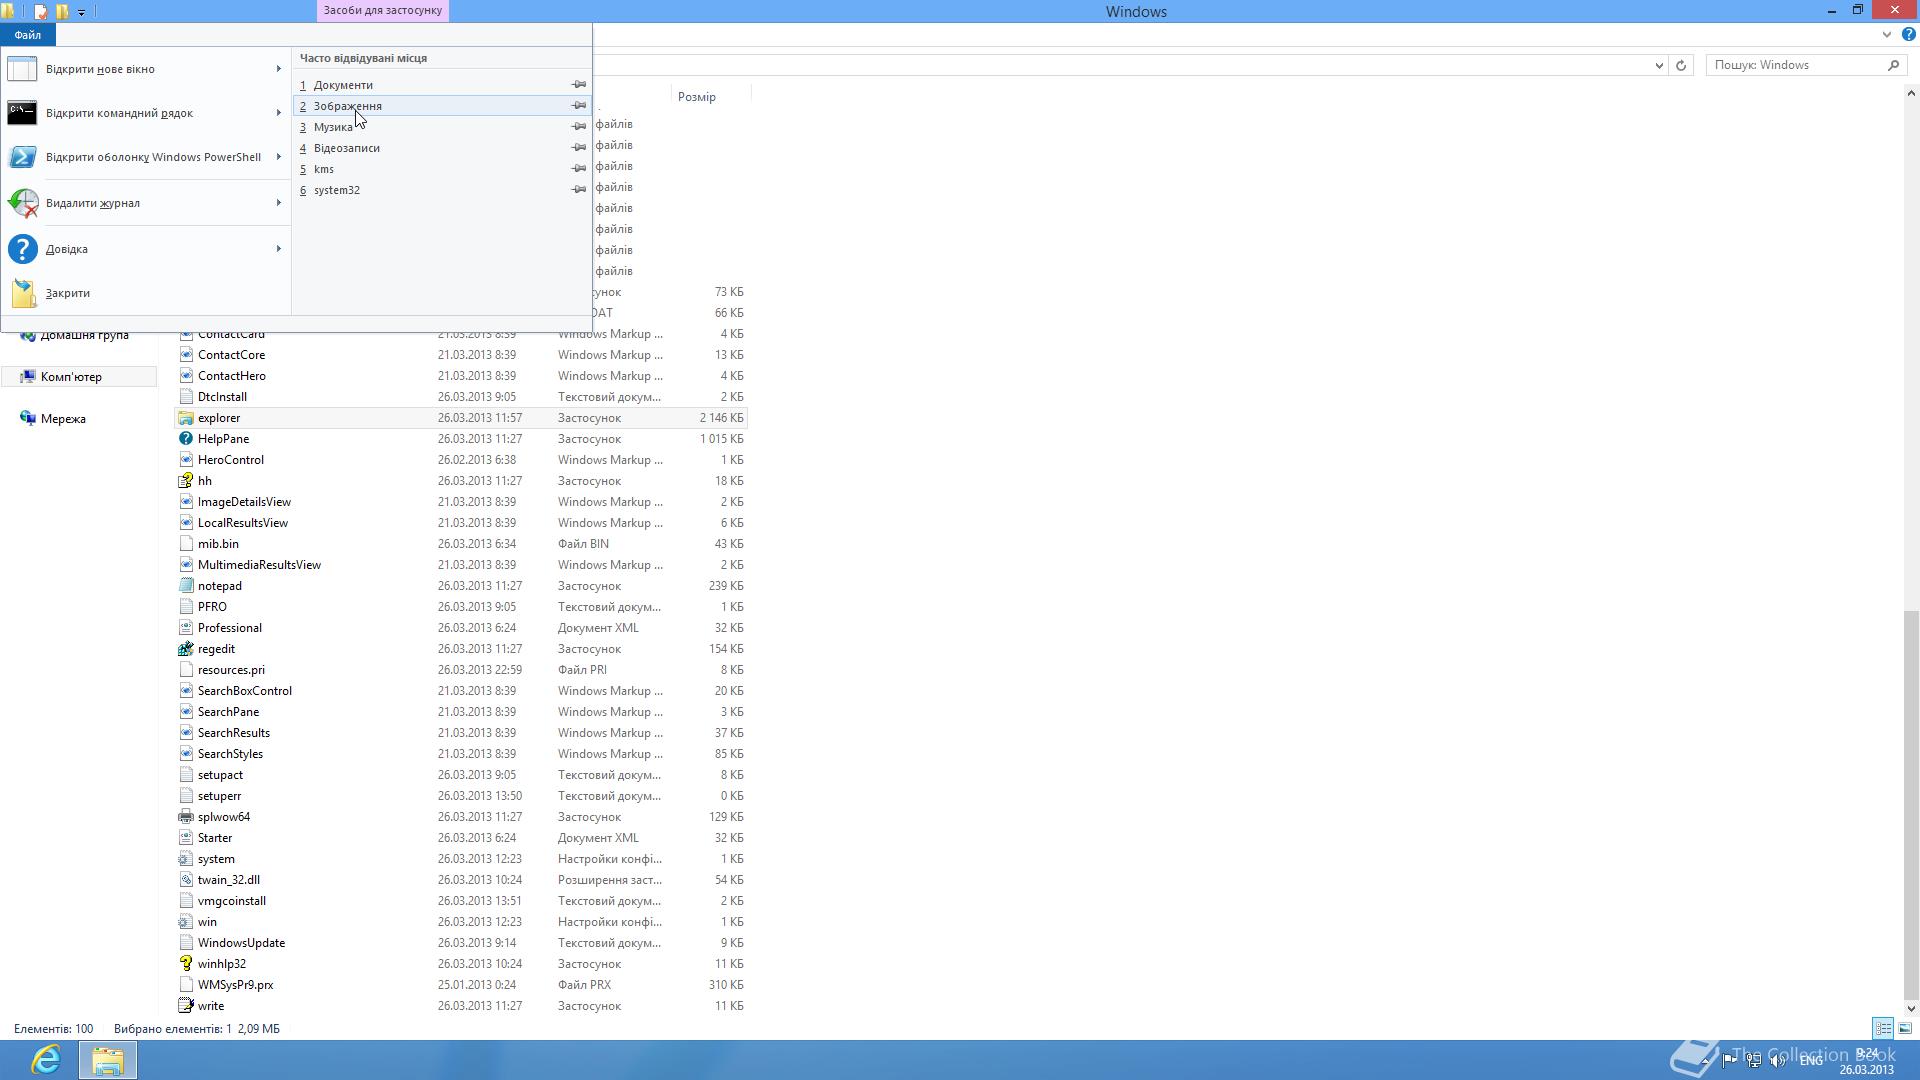Expand Відкрити командний рядок submenu arrow
This screenshot has width=1920, height=1080.
tap(279, 113)
